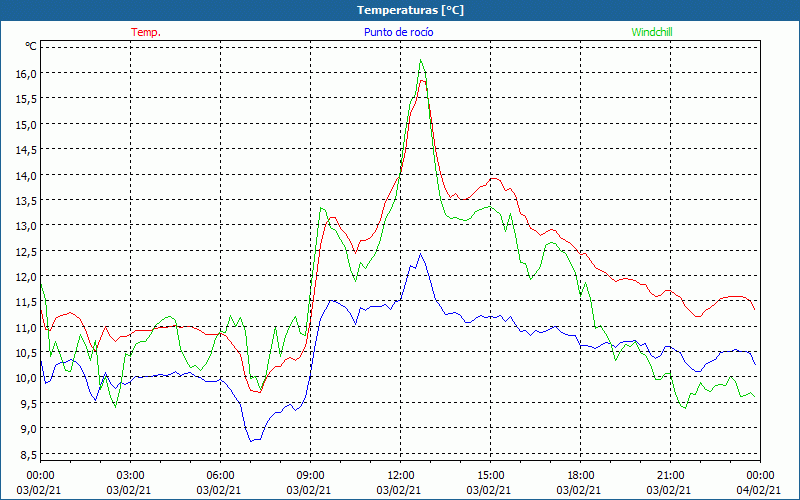Click the 10,5 y-axis value
The width and height of the screenshot is (800, 500).
[x=26, y=353]
